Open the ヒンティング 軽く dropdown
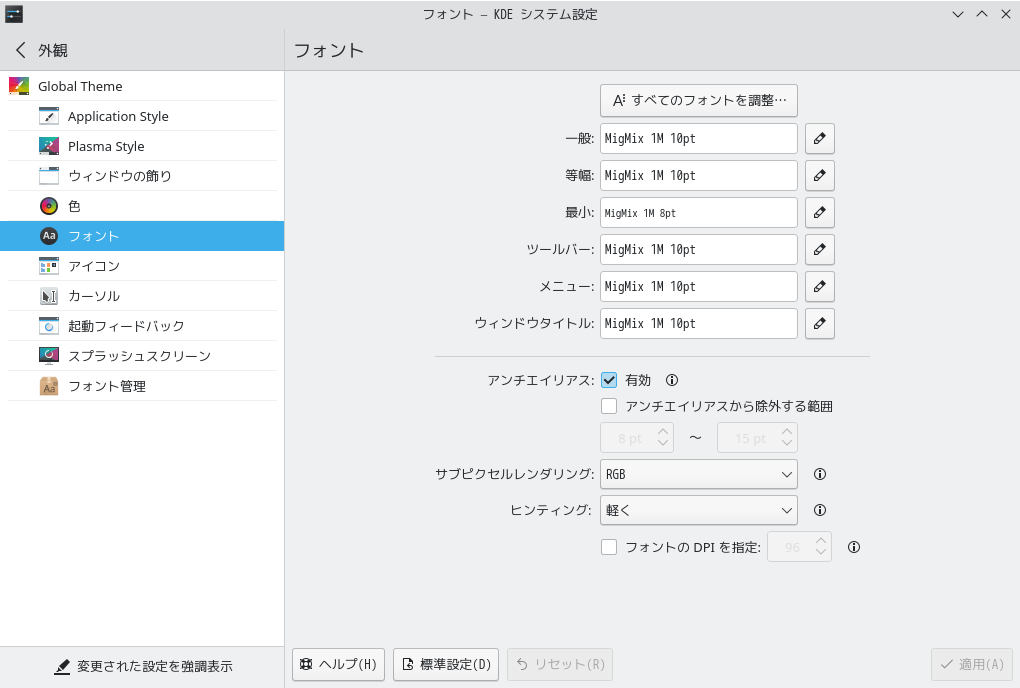 699,510
